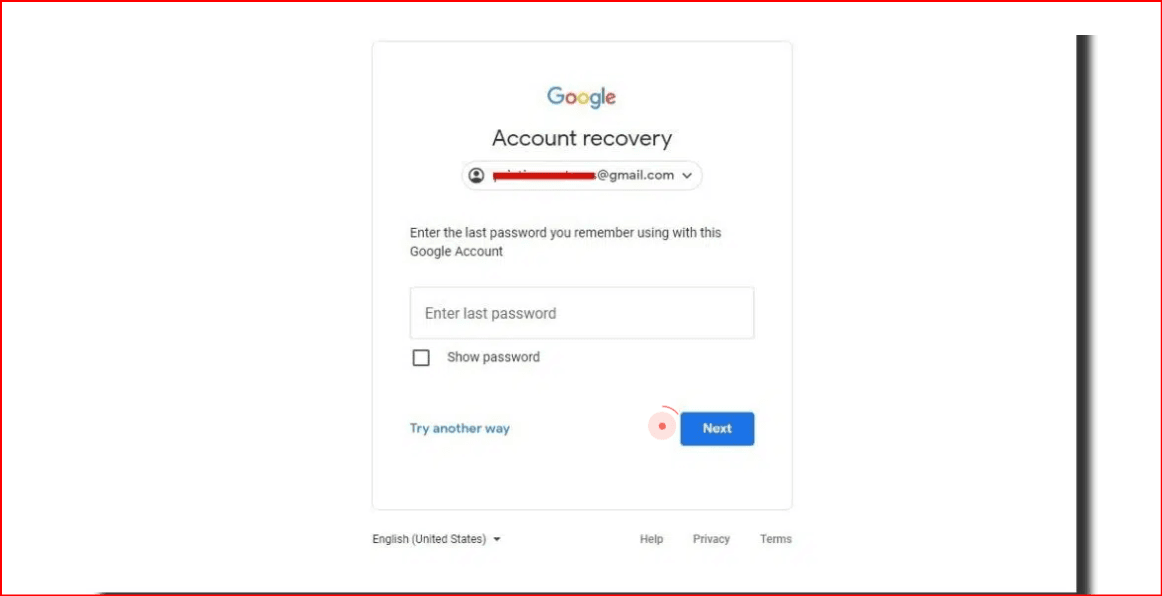Click the account avatar icon

(477, 176)
